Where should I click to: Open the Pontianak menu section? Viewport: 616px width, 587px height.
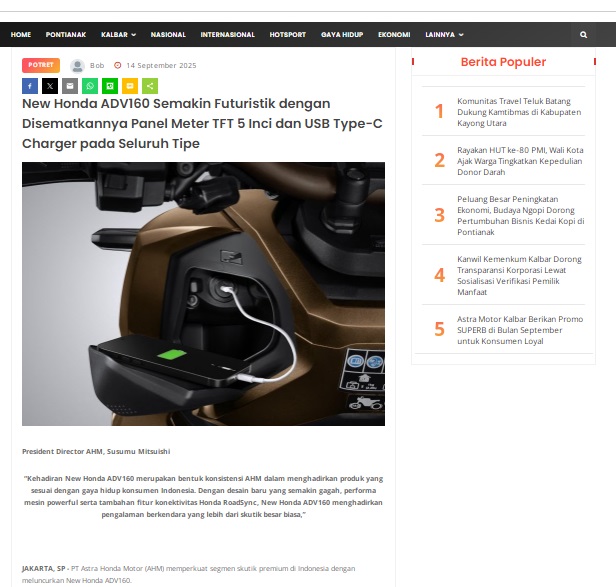[x=66, y=35]
